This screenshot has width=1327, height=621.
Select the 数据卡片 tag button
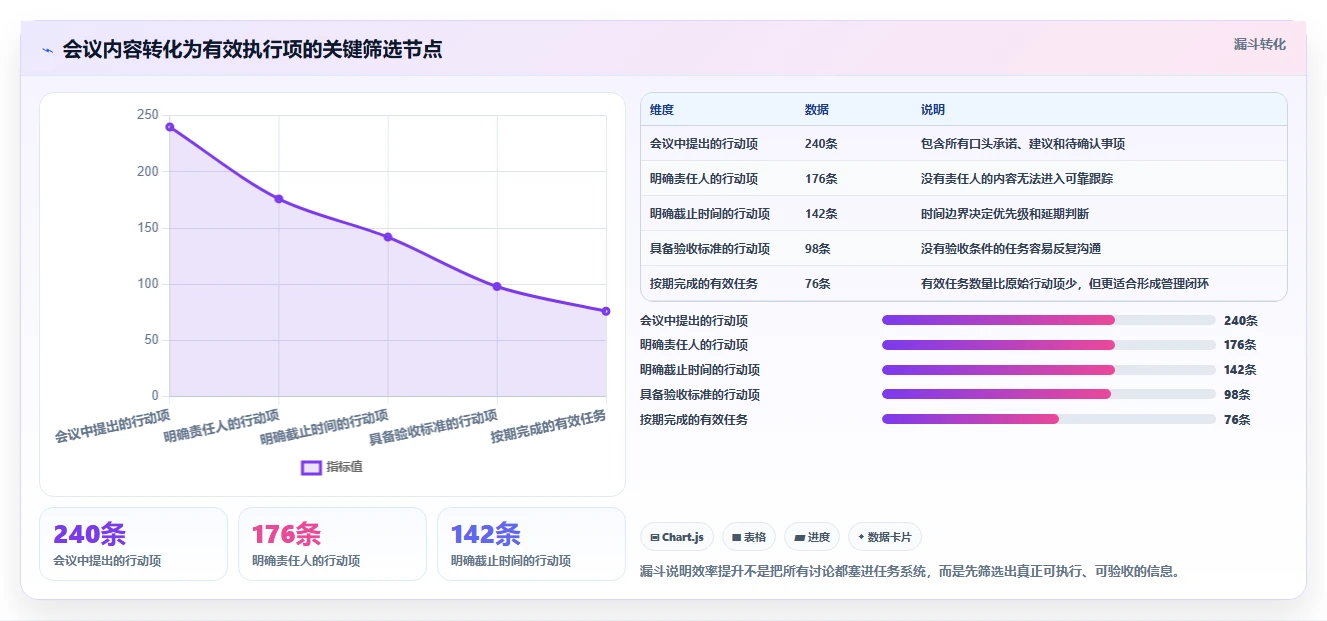coord(884,537)
